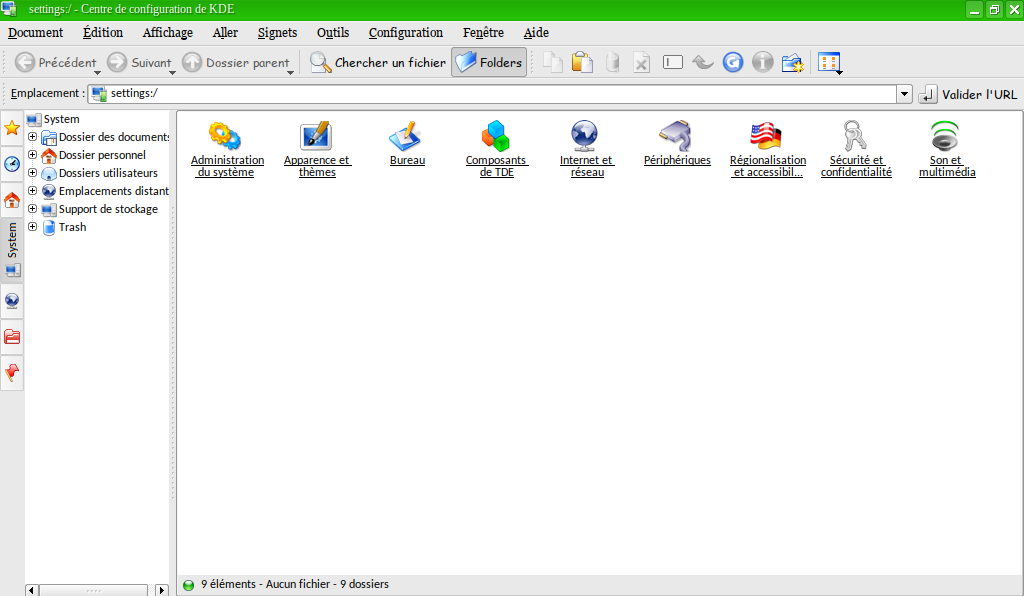Click the Undo arrow icon
Image resolution: width=1024 pixels, height=596 pixels.
703,62
